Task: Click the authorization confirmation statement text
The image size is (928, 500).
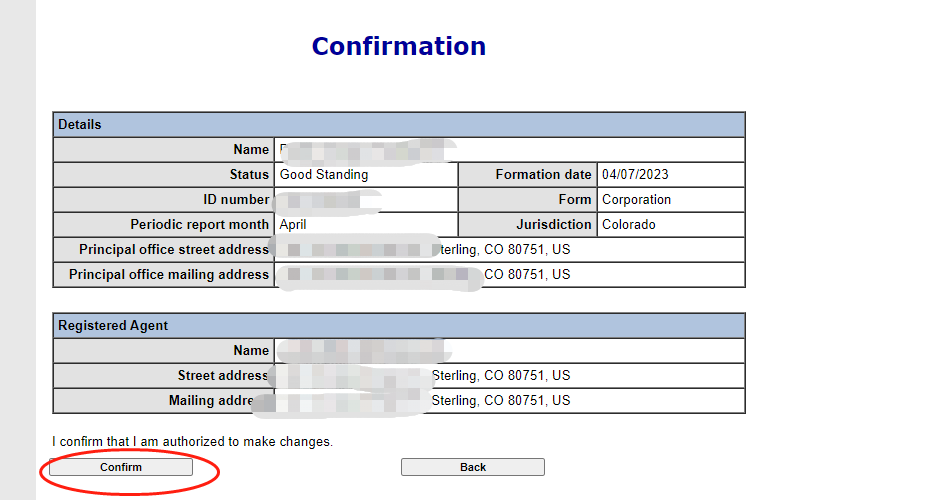Action: pyautogui.click(x=192, y=441)
